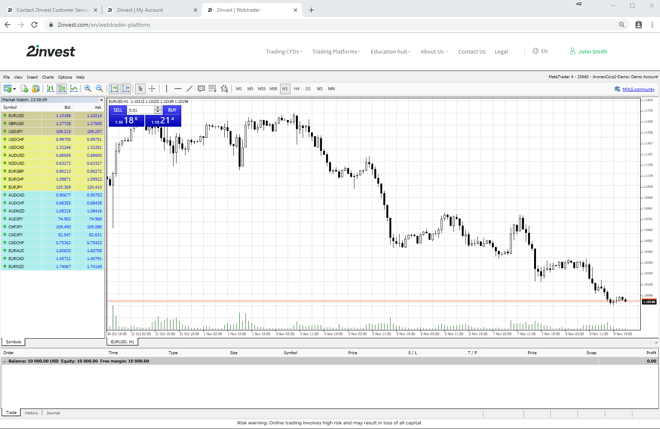The width and height of the screenshot is (660, 429).
Task: Switch to the Journal tab
Action: (53, 413)
